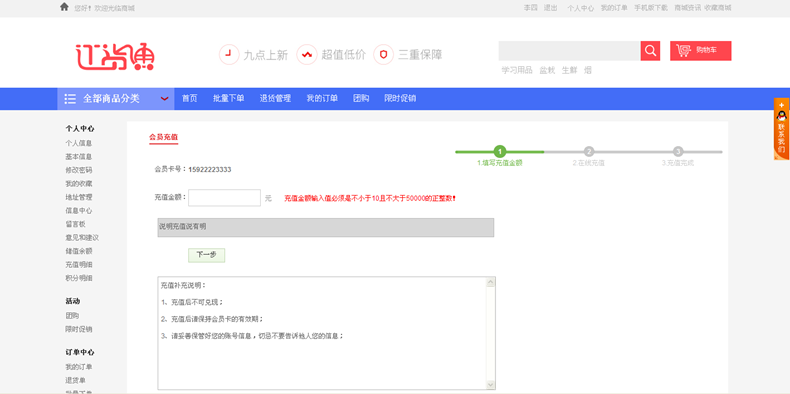
Task: Click the 商城资讯 link
Action: tap(688, 8)
